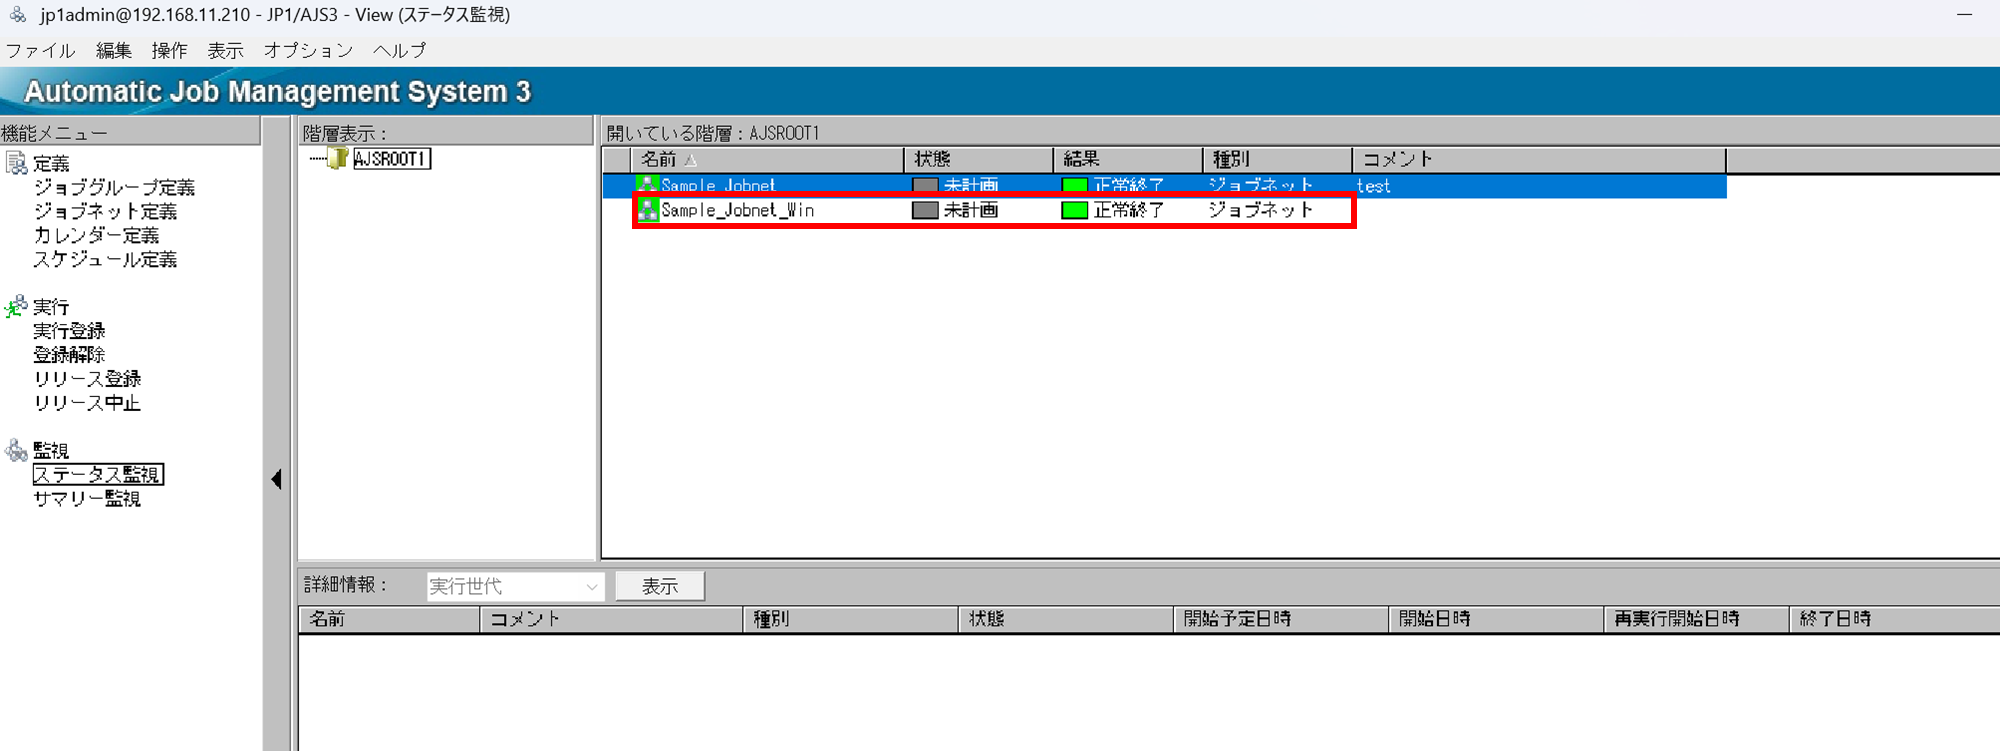Click the 開始予定日時 column header

click(x=1237, y=619)
